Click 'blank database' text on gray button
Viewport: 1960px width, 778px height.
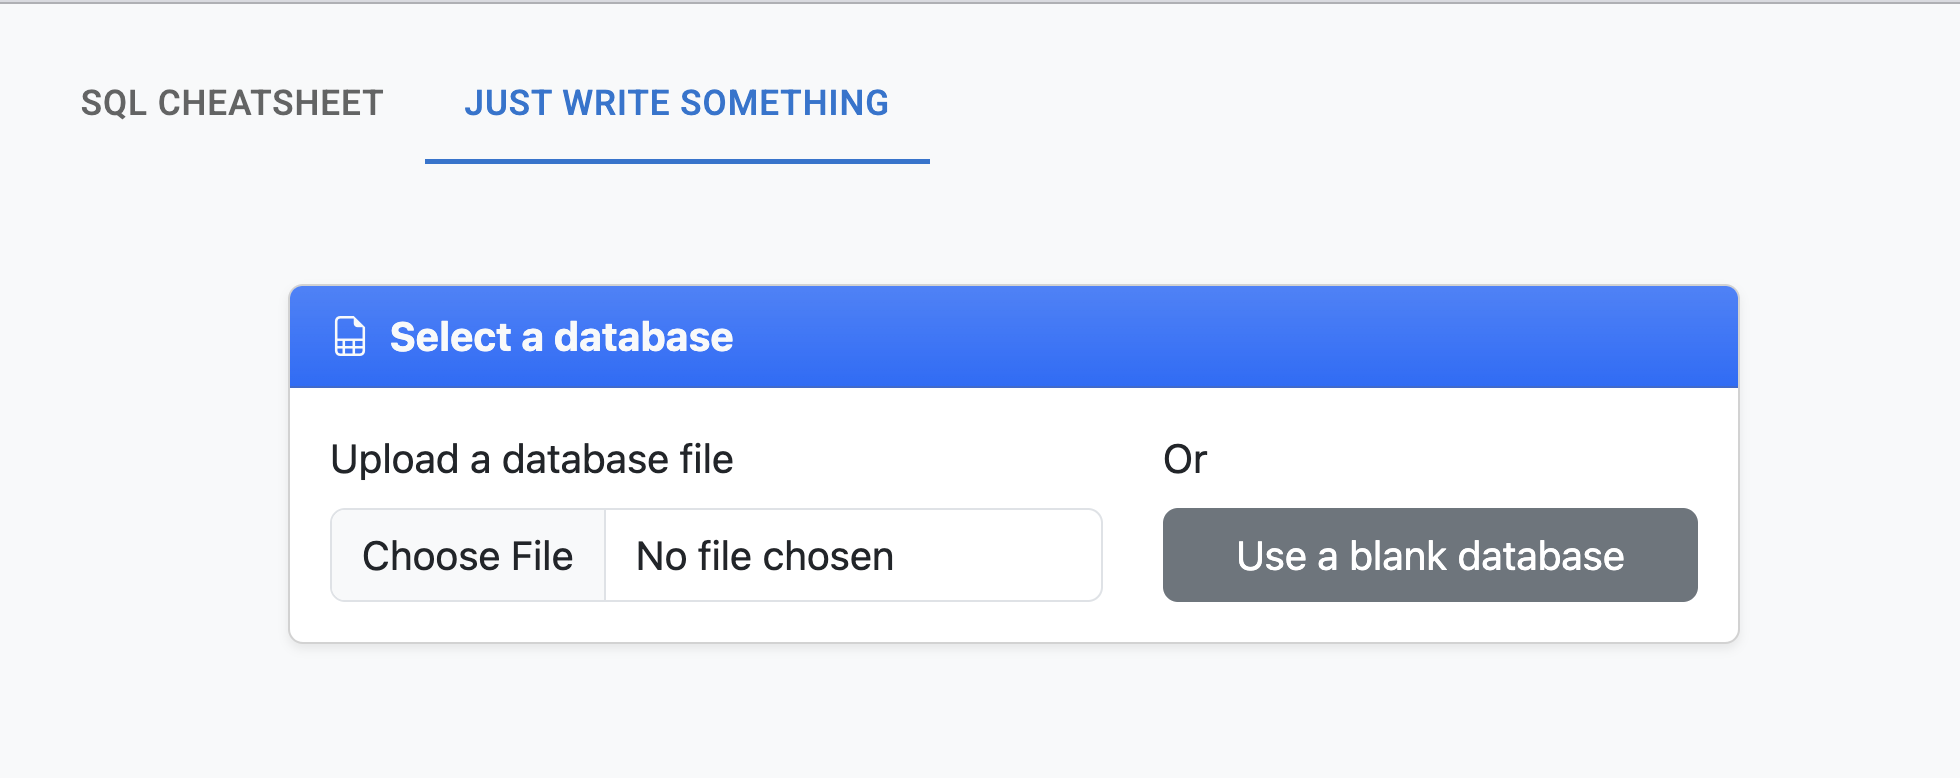click(1487, 556)
